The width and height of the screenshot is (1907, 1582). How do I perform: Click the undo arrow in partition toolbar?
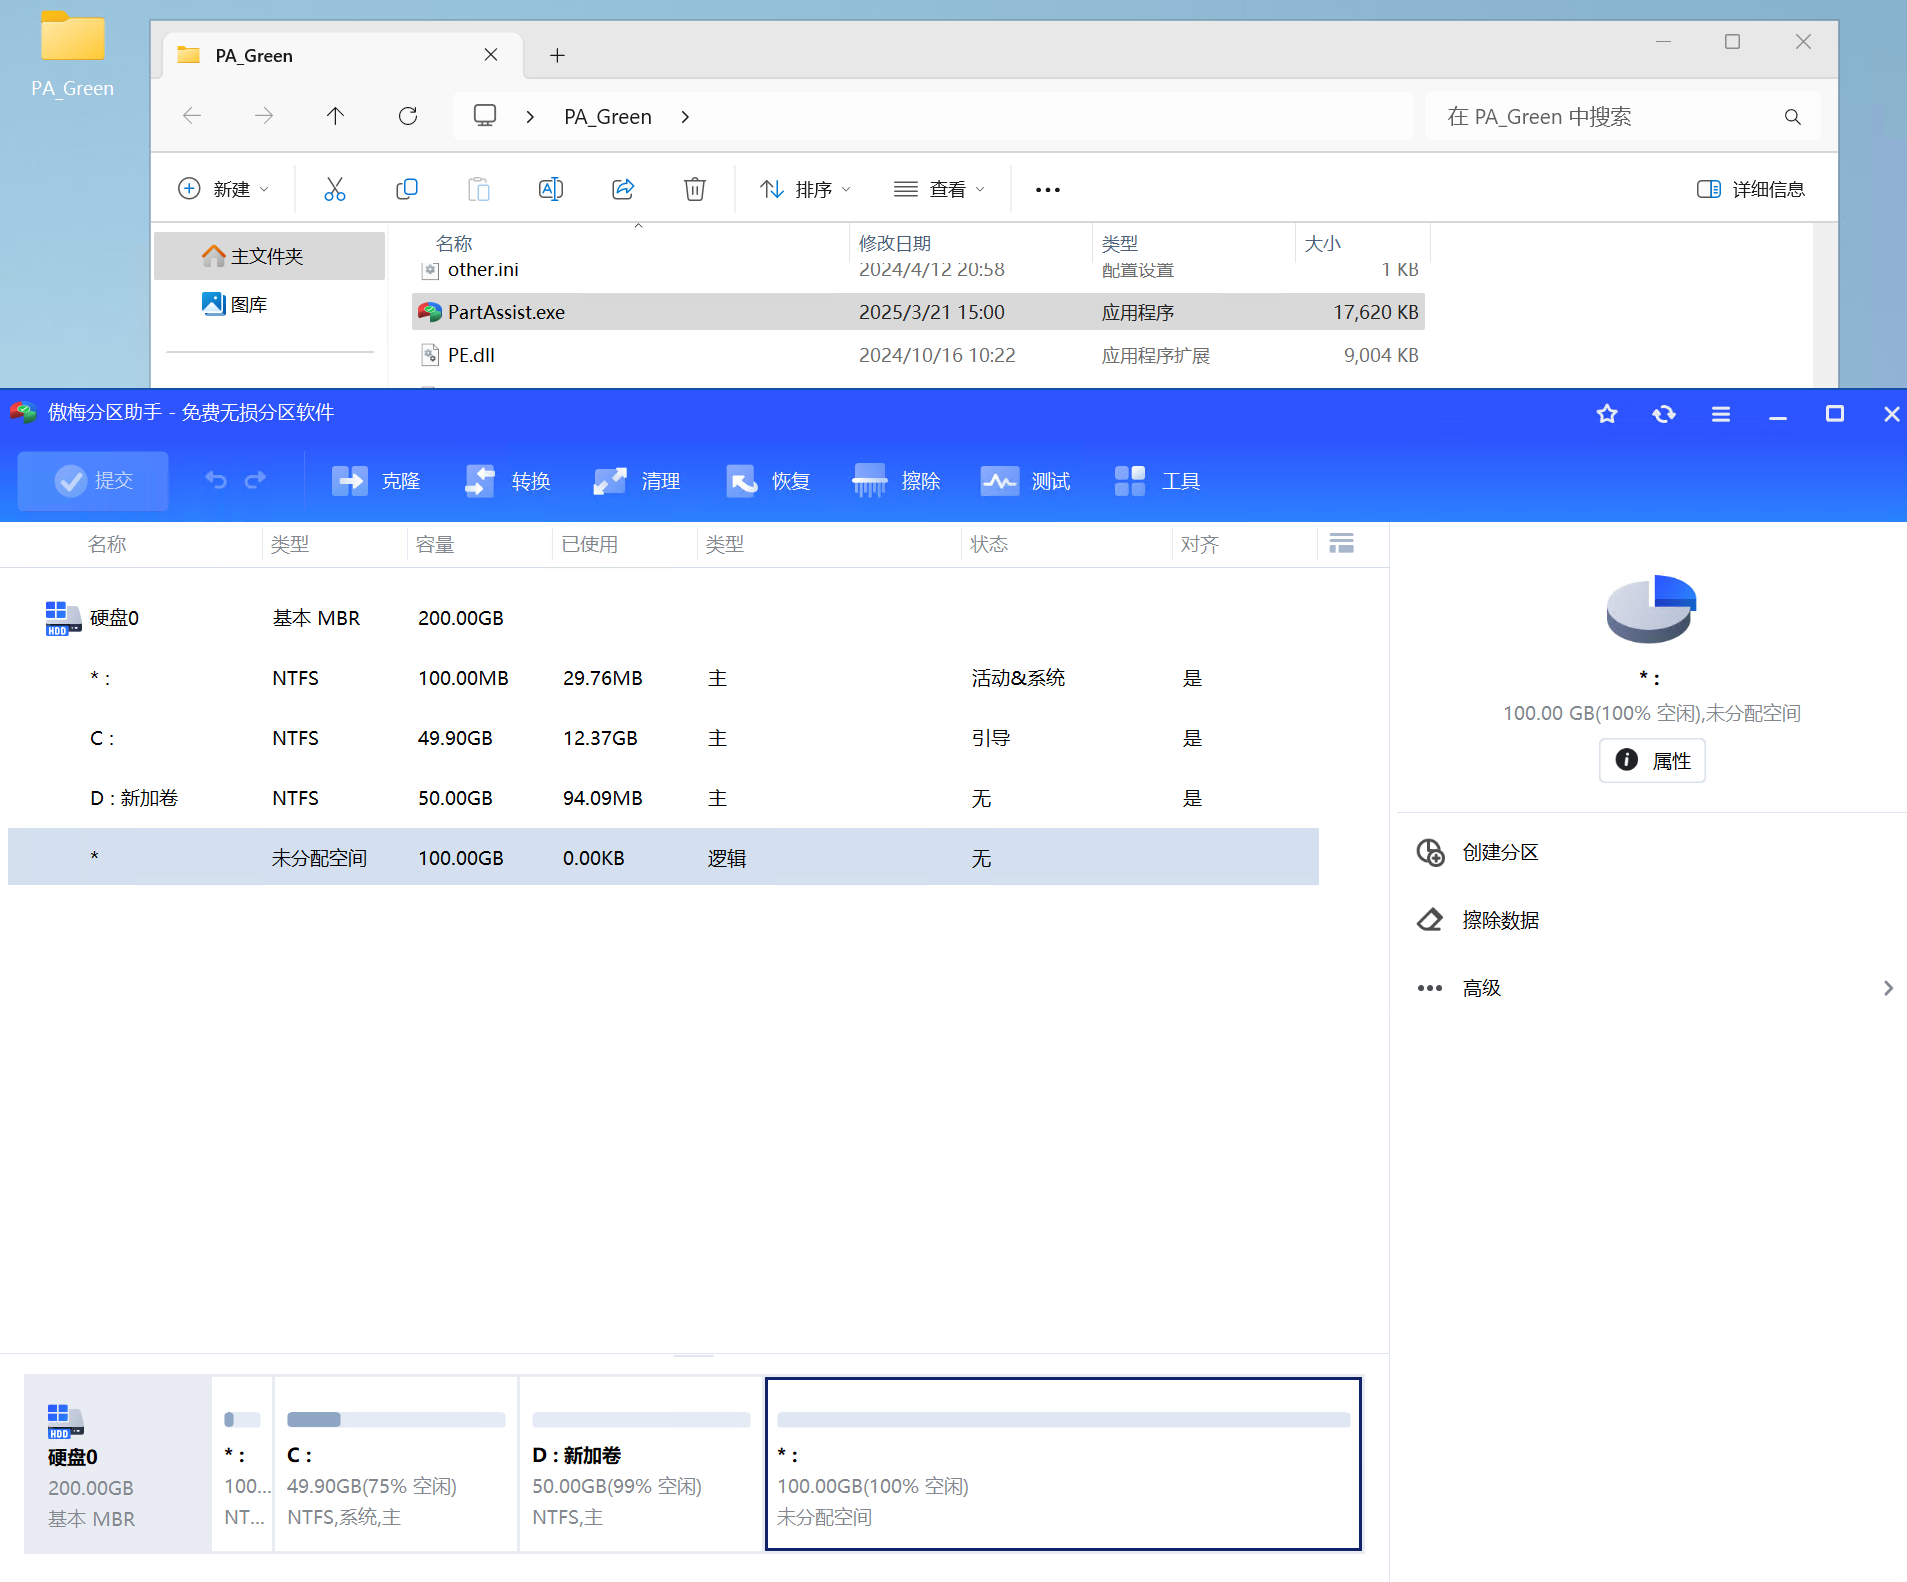[216, 481]
